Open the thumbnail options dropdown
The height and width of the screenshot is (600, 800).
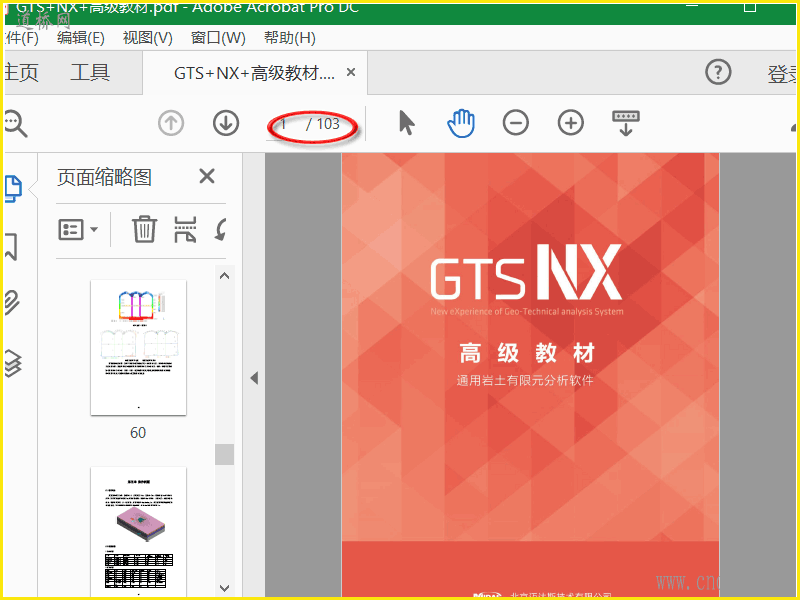pos(78,230)
